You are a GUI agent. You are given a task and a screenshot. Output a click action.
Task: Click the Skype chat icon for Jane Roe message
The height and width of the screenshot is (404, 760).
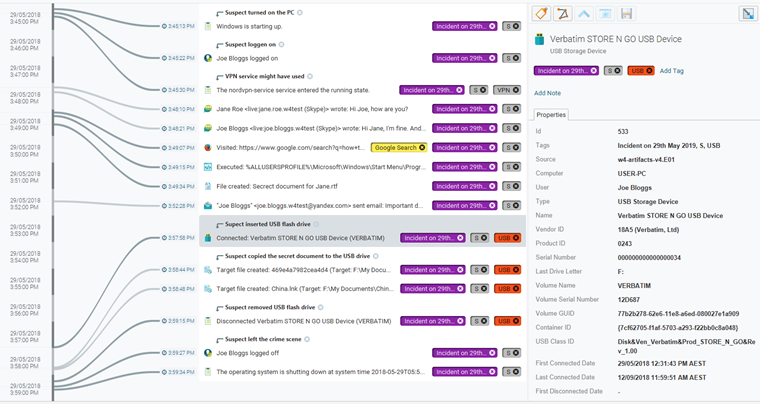click(208, 109)
